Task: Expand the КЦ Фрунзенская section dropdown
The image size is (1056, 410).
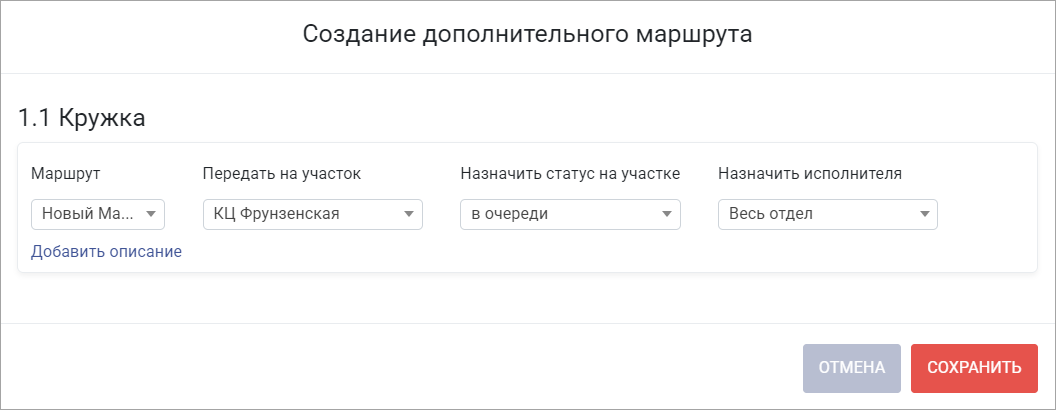Action: pyautogui.click(x=312, y=214)
